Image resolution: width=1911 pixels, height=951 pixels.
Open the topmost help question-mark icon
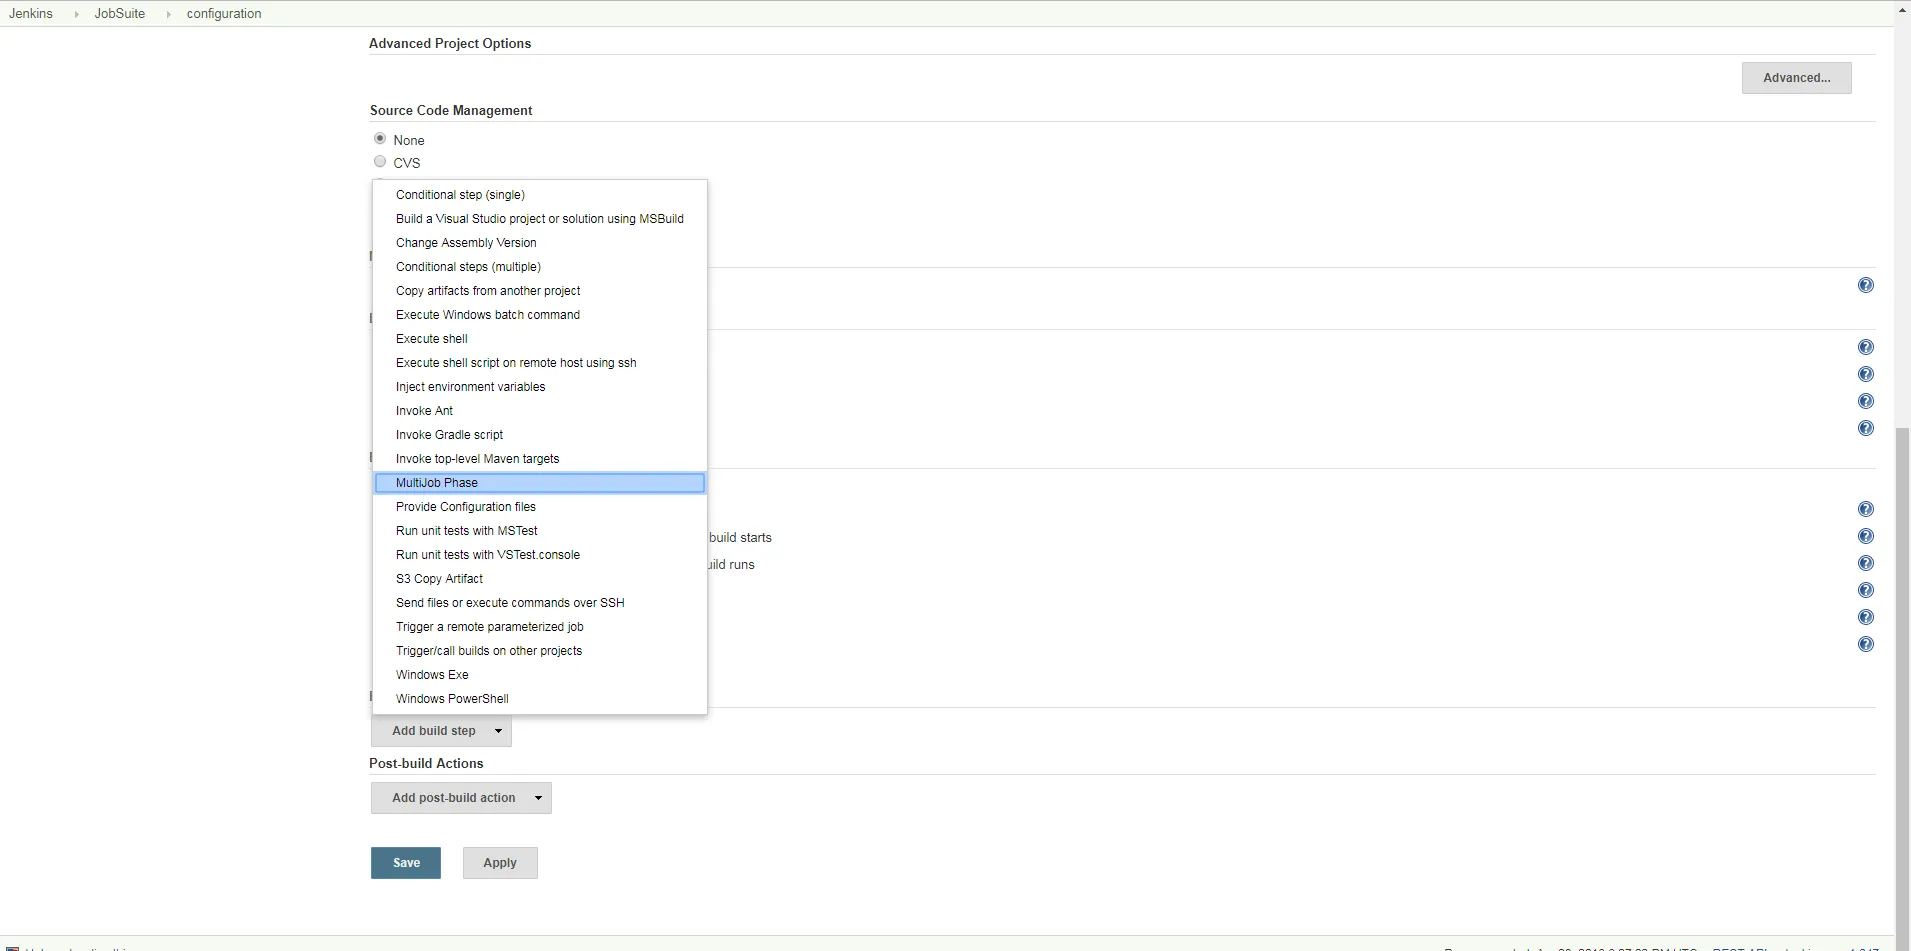point(1865,286)
